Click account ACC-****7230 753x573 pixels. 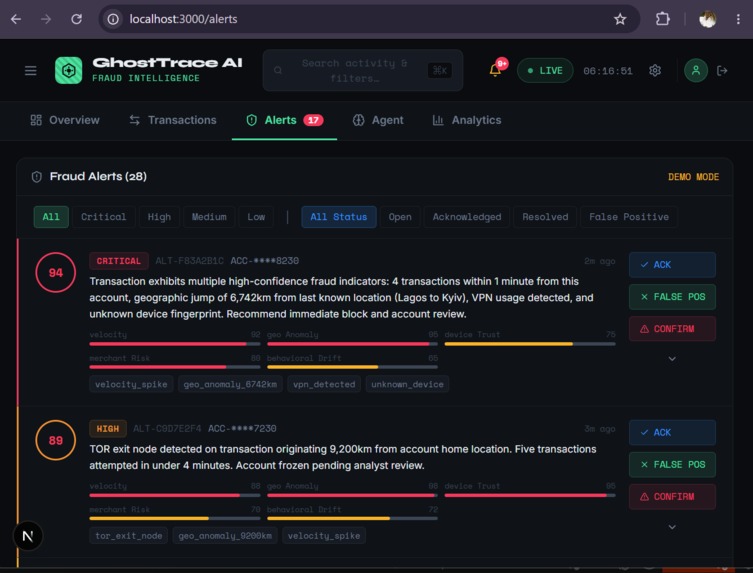(x=242, y=428)
